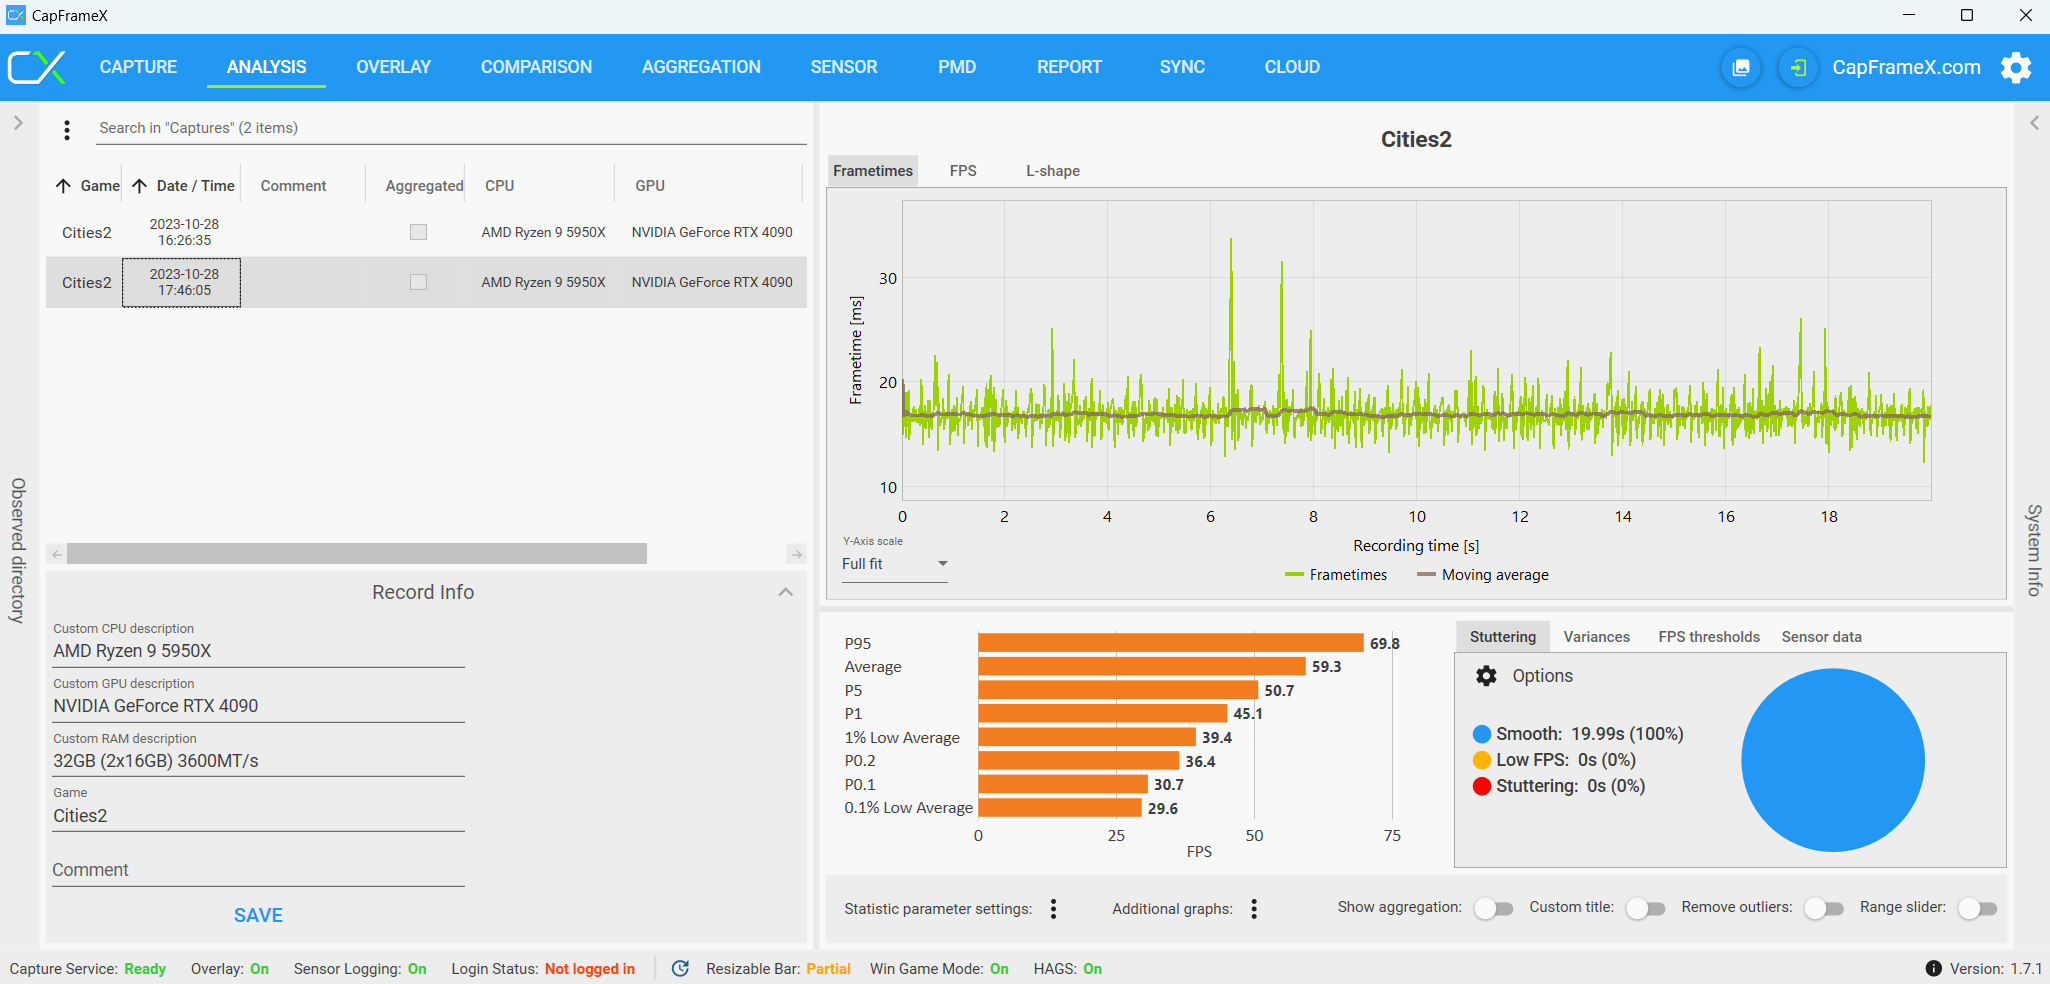The image size is (2050, 984).
Task: Turn on the Remove outliers toggle
Action: 1824,908
